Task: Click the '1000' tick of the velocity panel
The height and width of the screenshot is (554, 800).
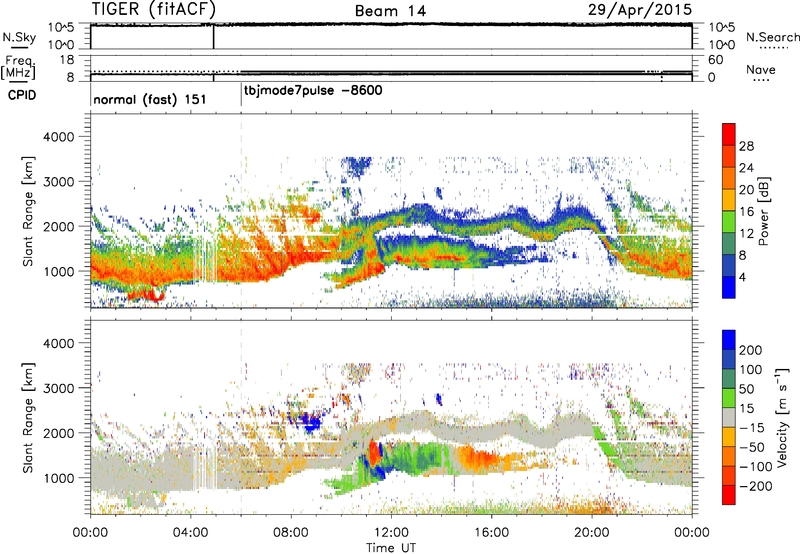Action: pos(58,479)
